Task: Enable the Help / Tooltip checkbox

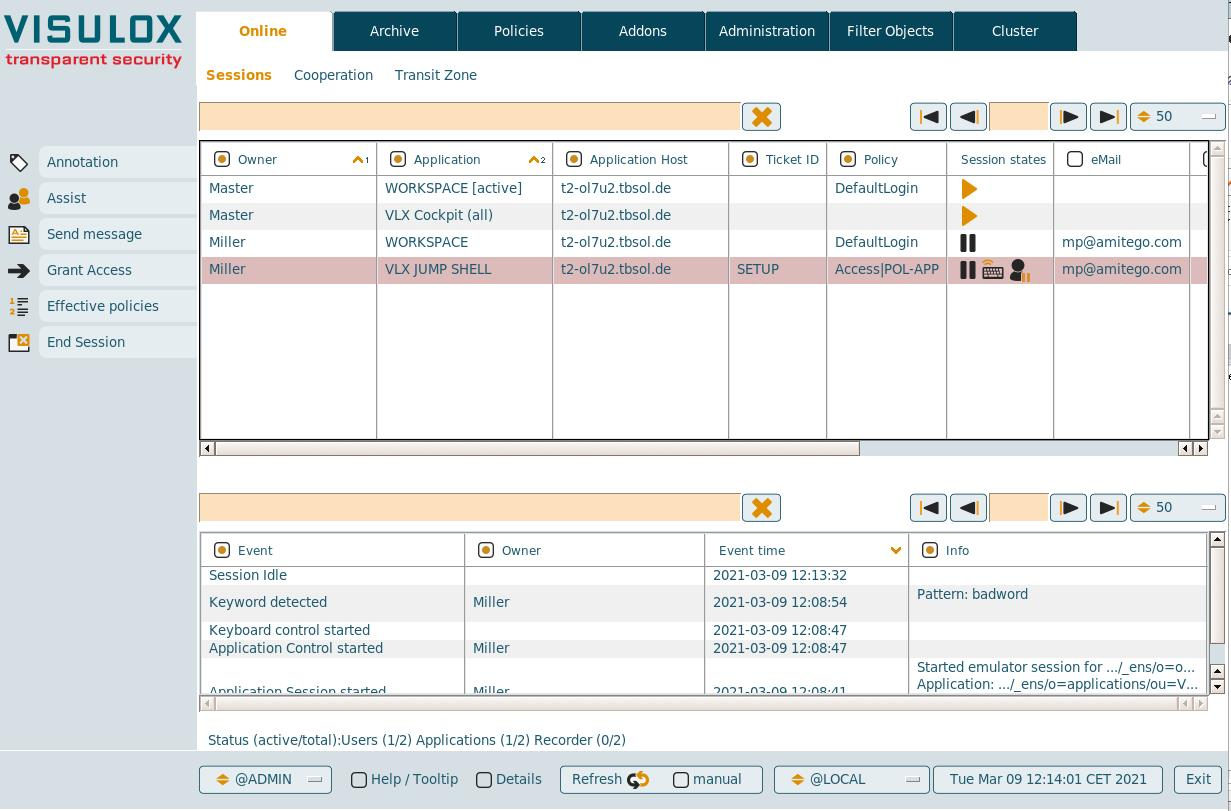Action: 359,780
